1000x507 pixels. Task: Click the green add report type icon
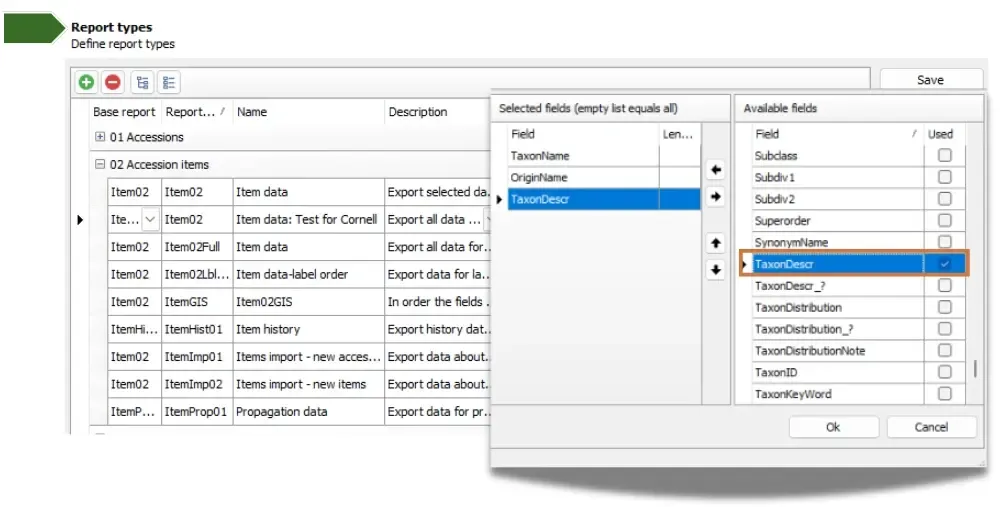click(x=87, y=82)
